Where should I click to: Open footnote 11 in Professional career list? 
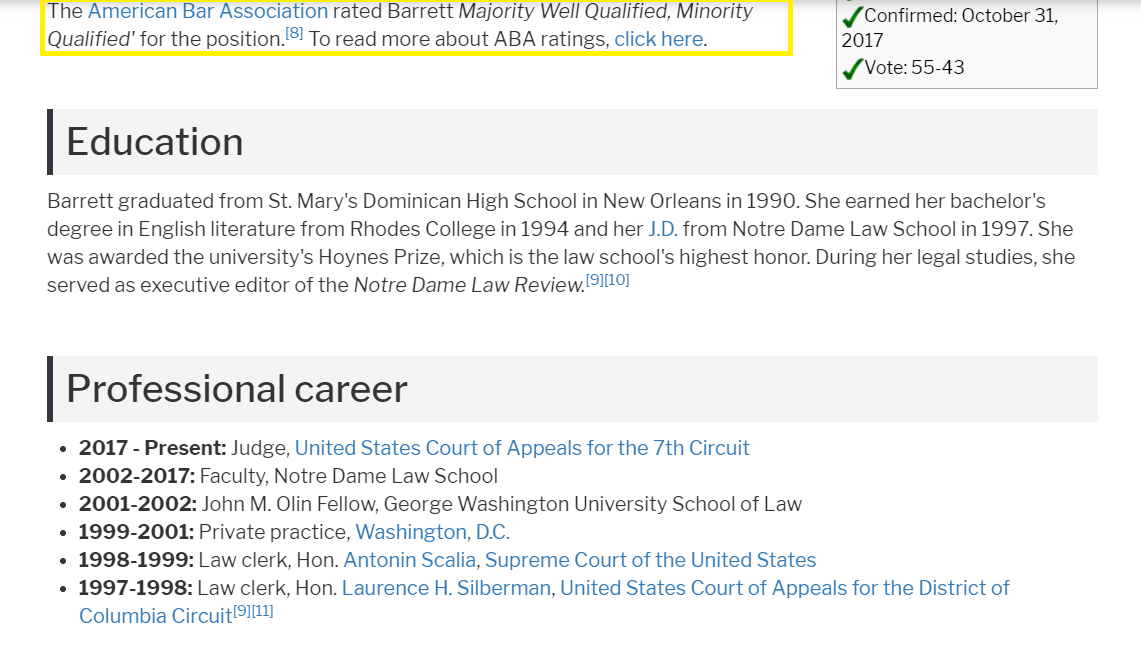[263, 611]
